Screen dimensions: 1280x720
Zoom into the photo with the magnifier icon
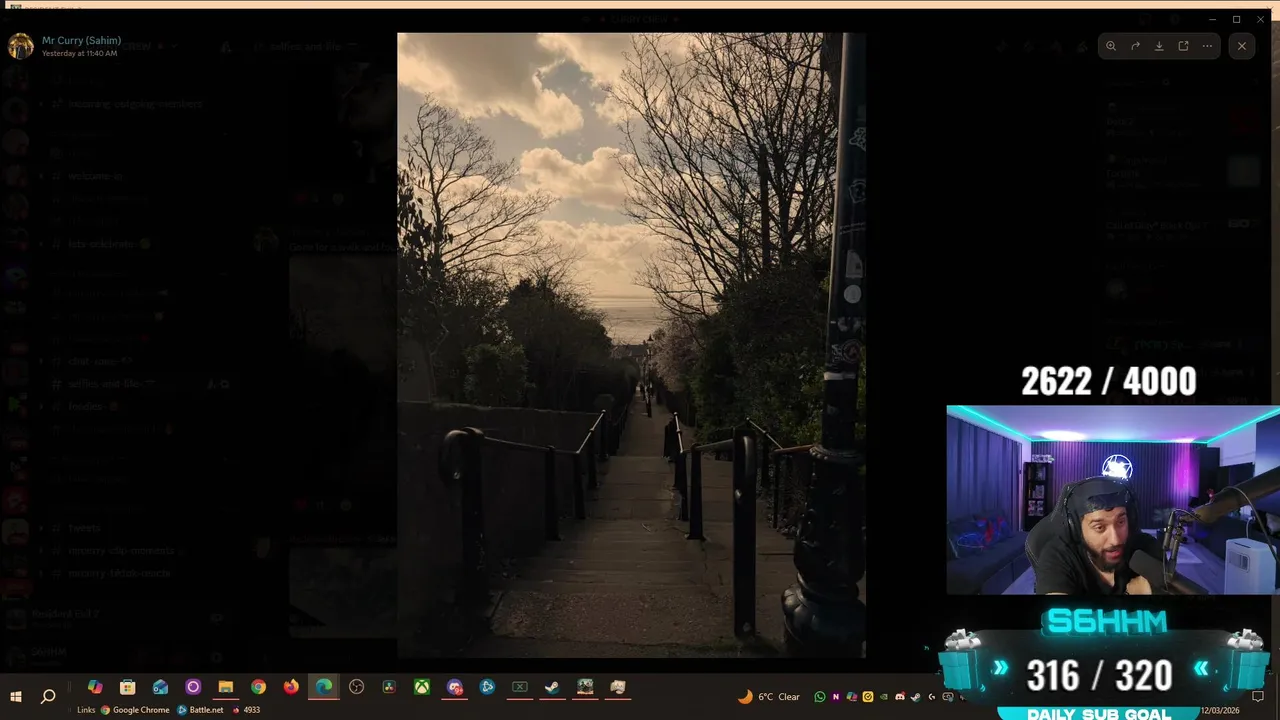tap(1111, 46)
